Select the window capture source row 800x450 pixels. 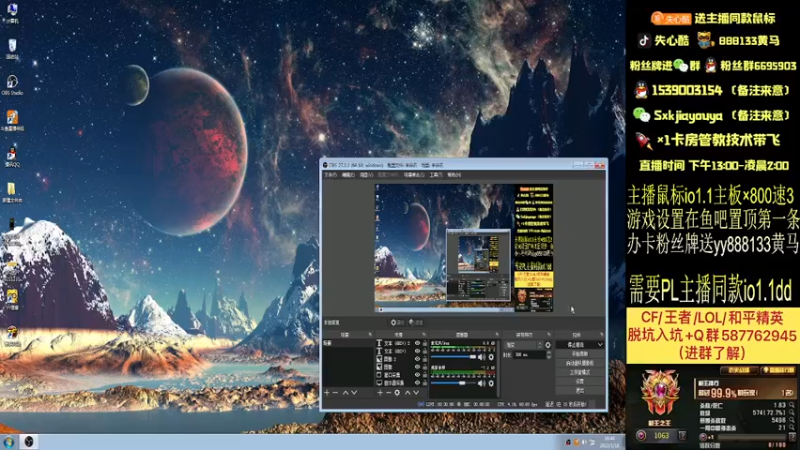pyautogui.click(x=402, y=374)
